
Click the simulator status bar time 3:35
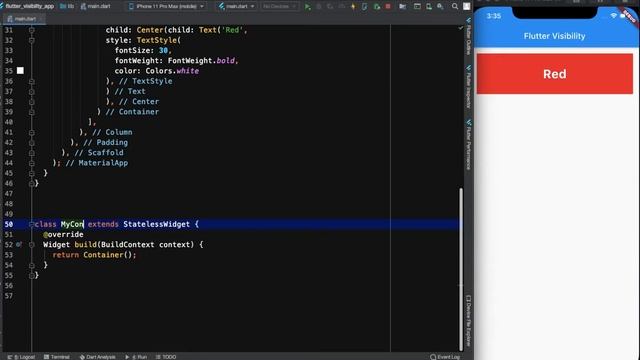pyautogui.click(x=493, y=16)
